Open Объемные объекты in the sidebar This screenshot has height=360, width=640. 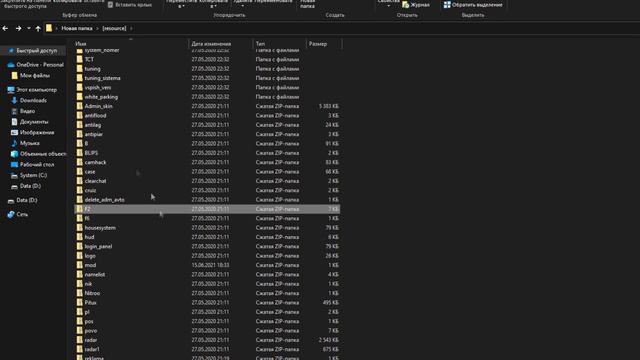(x=38, y=154)
